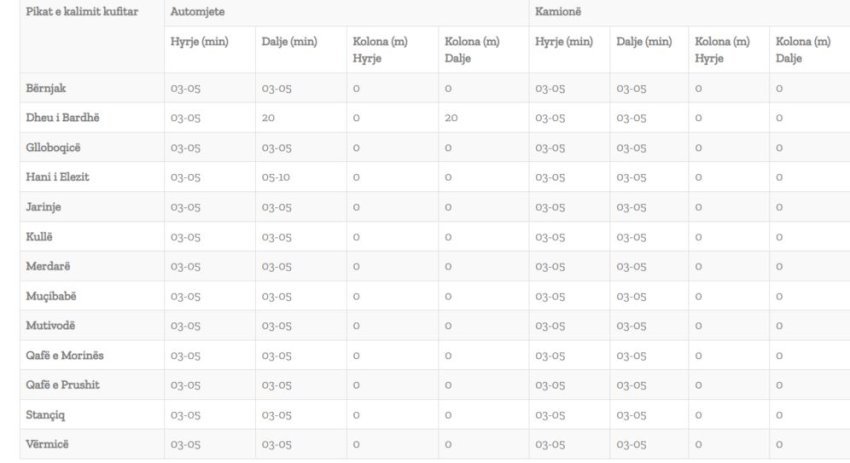Viewport: 850px width, 463px height.
Task: Click the Automjete column group header
Action: 197,12
